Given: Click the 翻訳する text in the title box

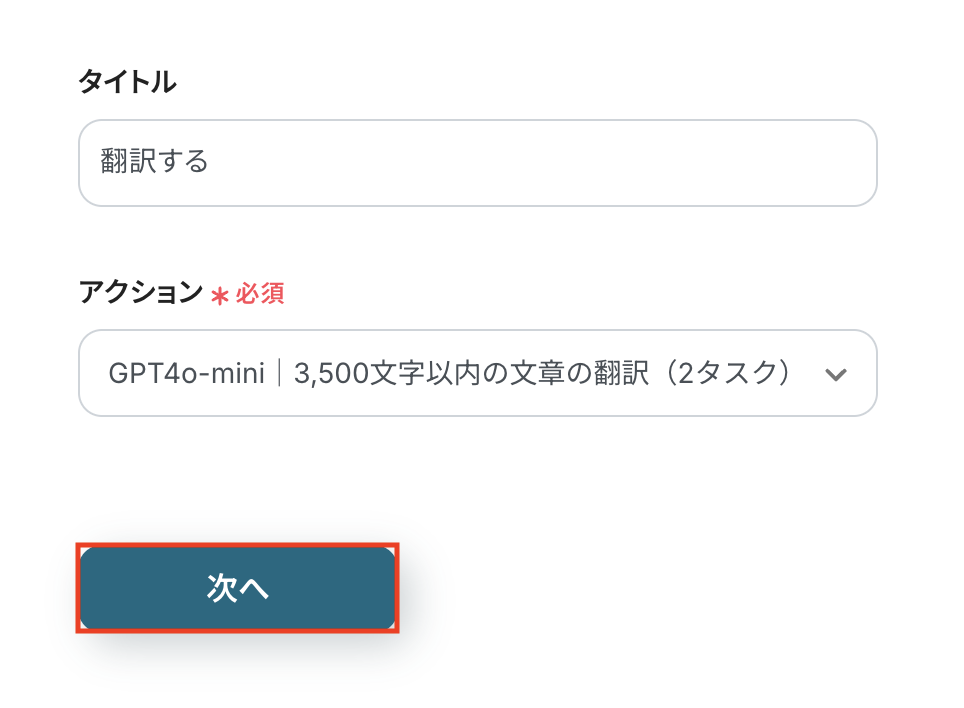Looking at the screenshot, I should click(x=154, y=162).
